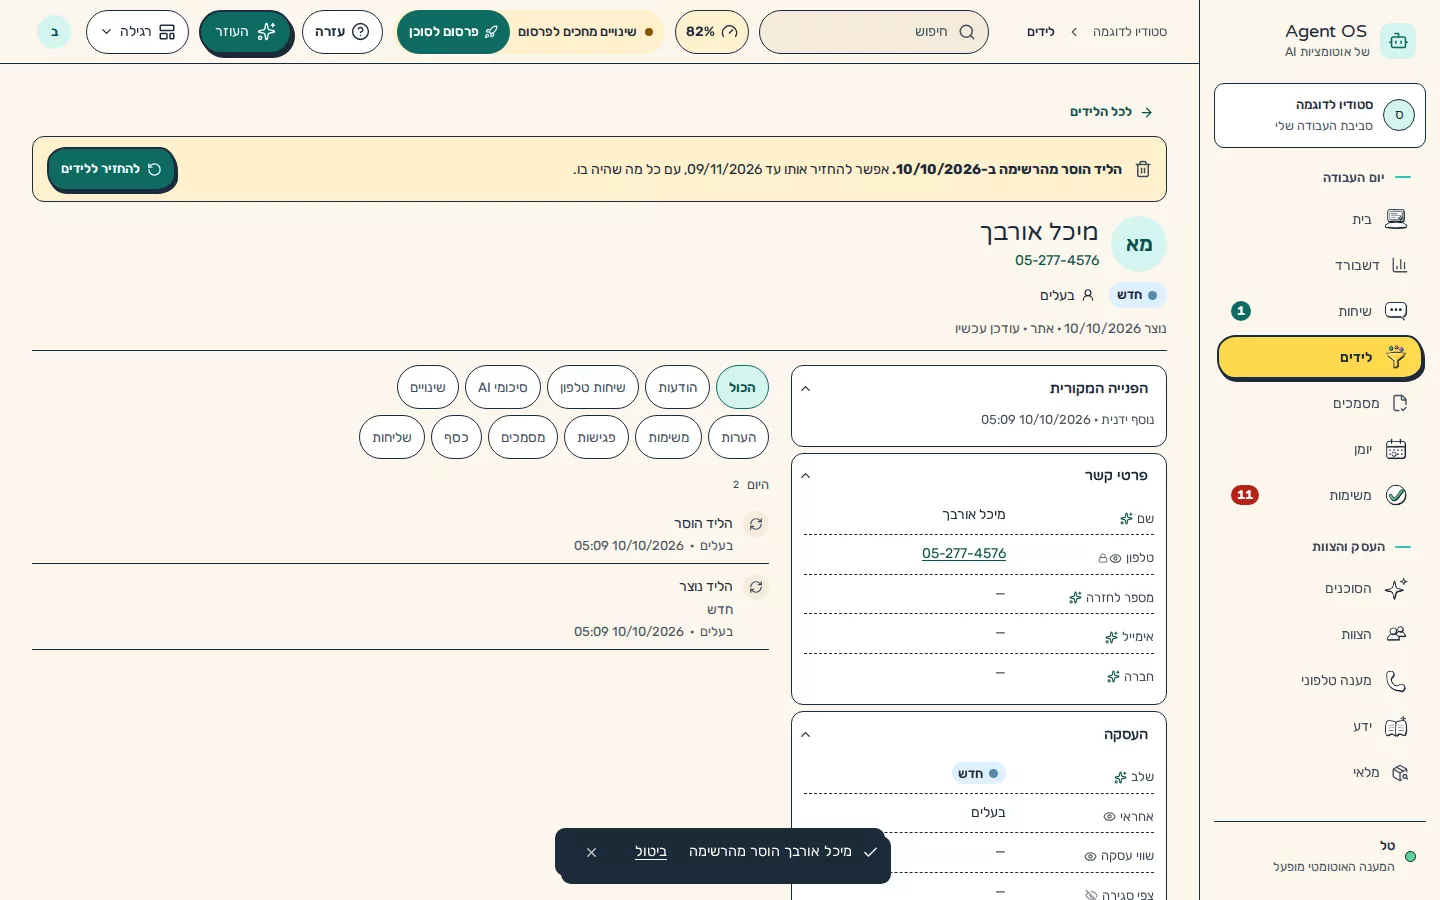This screenshot has height=900, width=1440.
Task: Open the הצוות people icon in sidebar
Action: pyautogui.click(x=1396, y=634)
